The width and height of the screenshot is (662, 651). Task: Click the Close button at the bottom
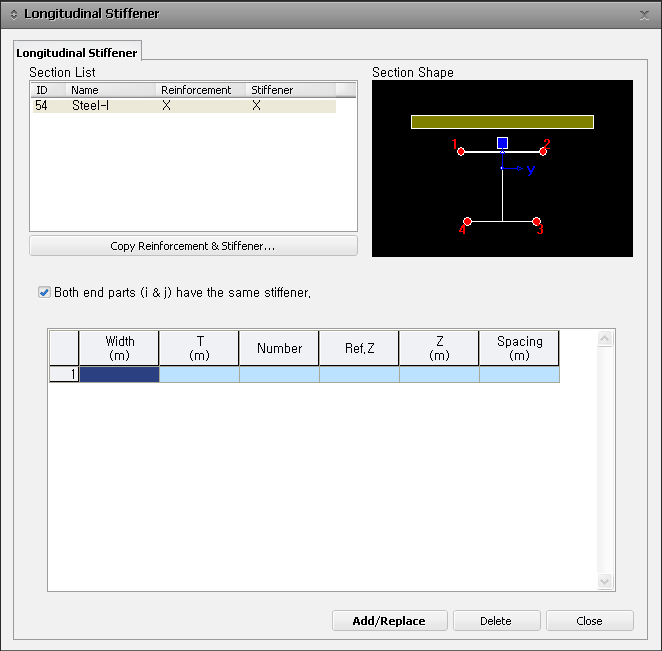point(589,621)
